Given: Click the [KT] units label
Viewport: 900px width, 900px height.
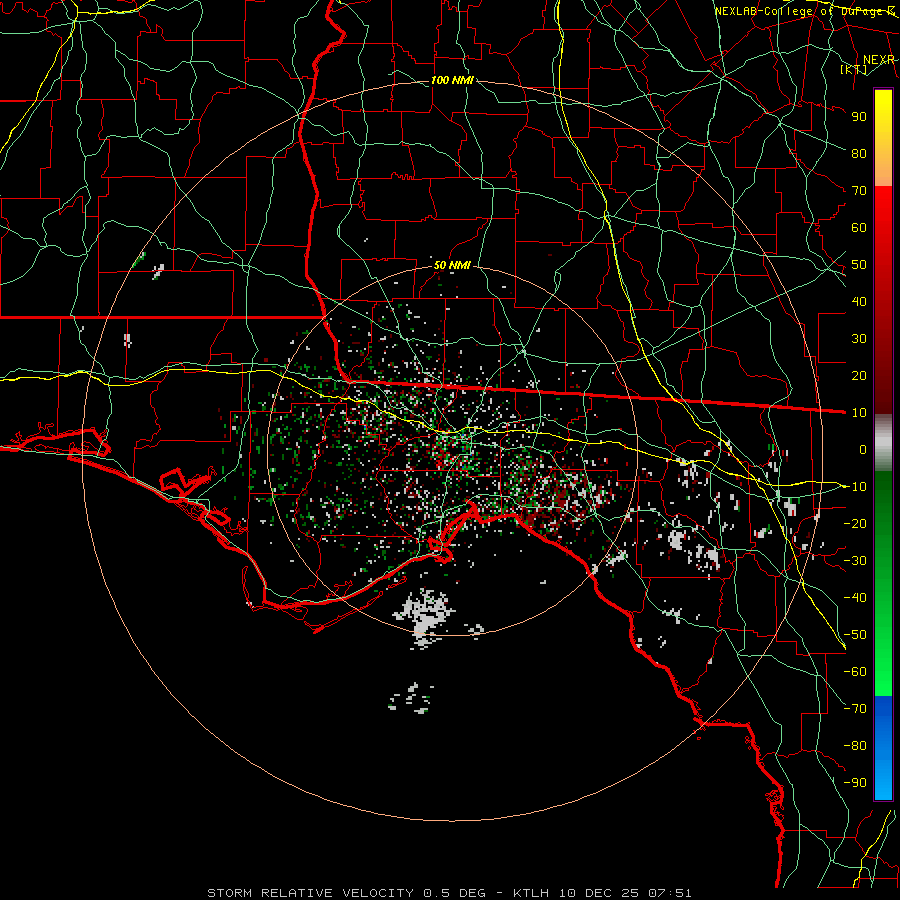Looking at the screenshot, I should 853,69.
